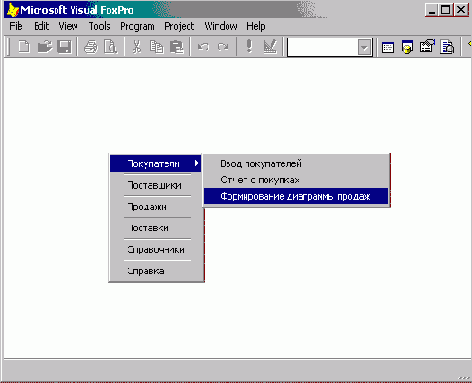Open the Program menu
472x383 pixels.
click(137, 27)
